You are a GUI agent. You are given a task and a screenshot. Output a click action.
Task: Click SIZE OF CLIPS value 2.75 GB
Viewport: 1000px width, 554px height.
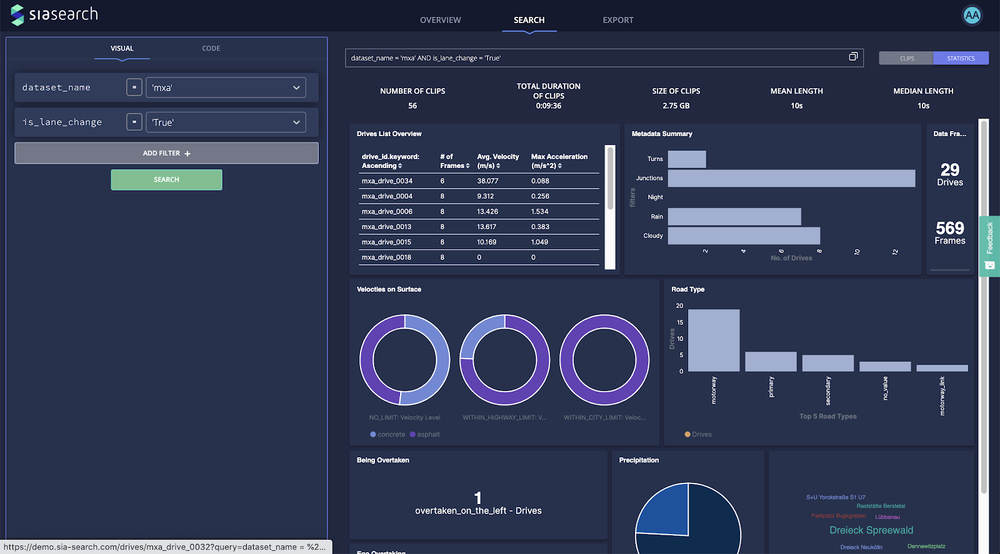coord(676,106)
